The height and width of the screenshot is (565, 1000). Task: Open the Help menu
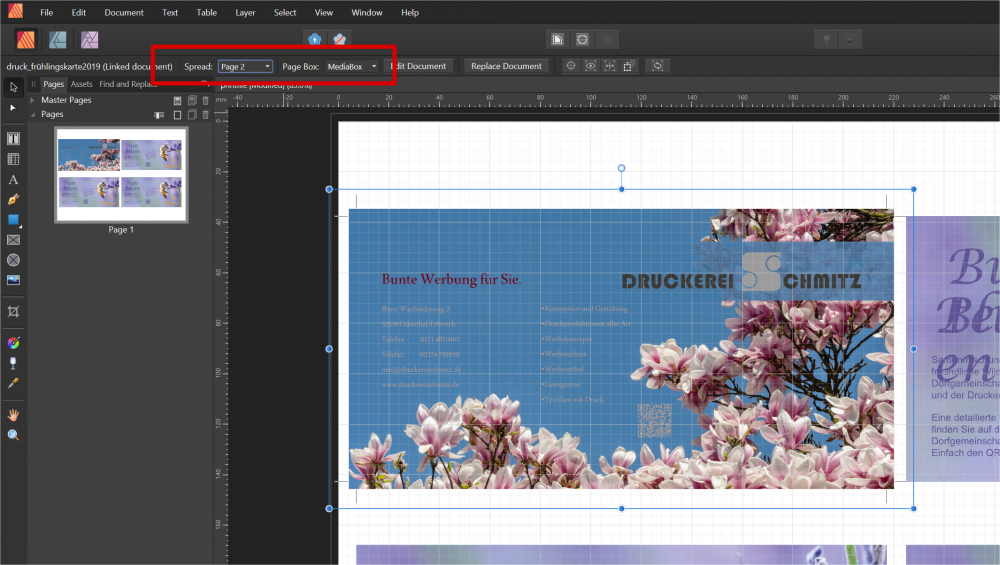[x=409, y=12]
